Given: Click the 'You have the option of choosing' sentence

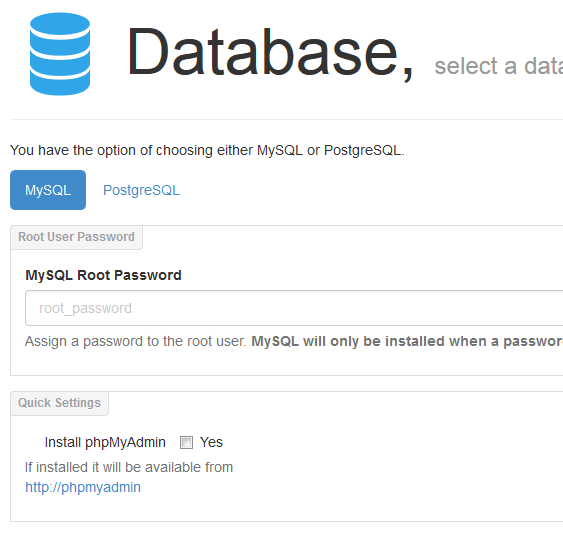Looking at the screenshot, I should click(x=207, y=150).
